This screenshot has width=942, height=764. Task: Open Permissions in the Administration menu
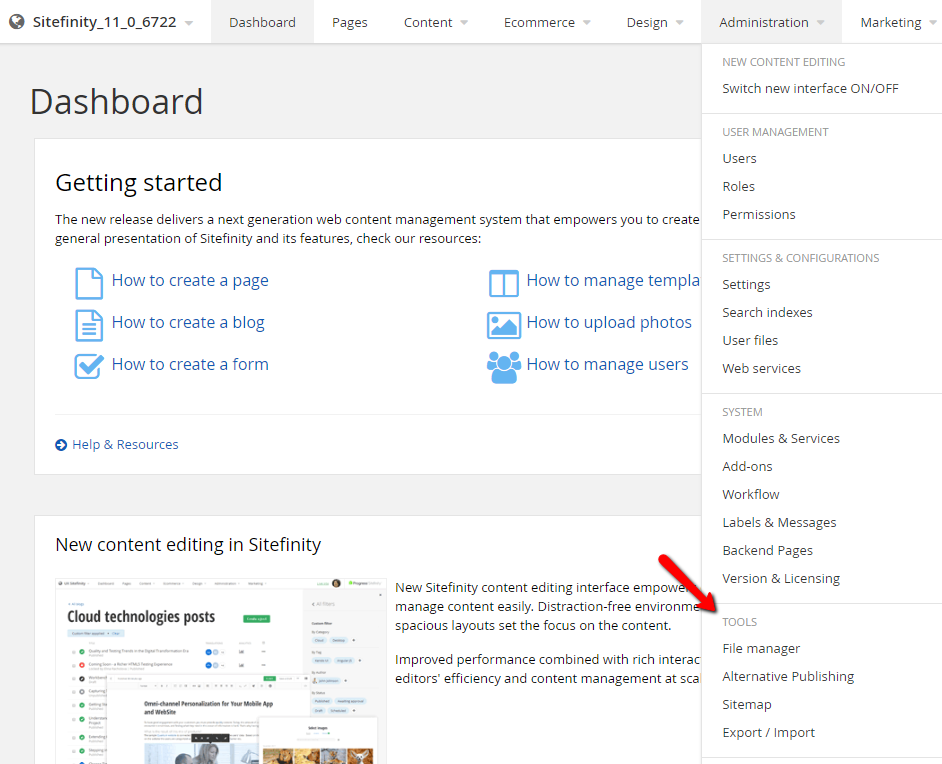pos(759,214)
